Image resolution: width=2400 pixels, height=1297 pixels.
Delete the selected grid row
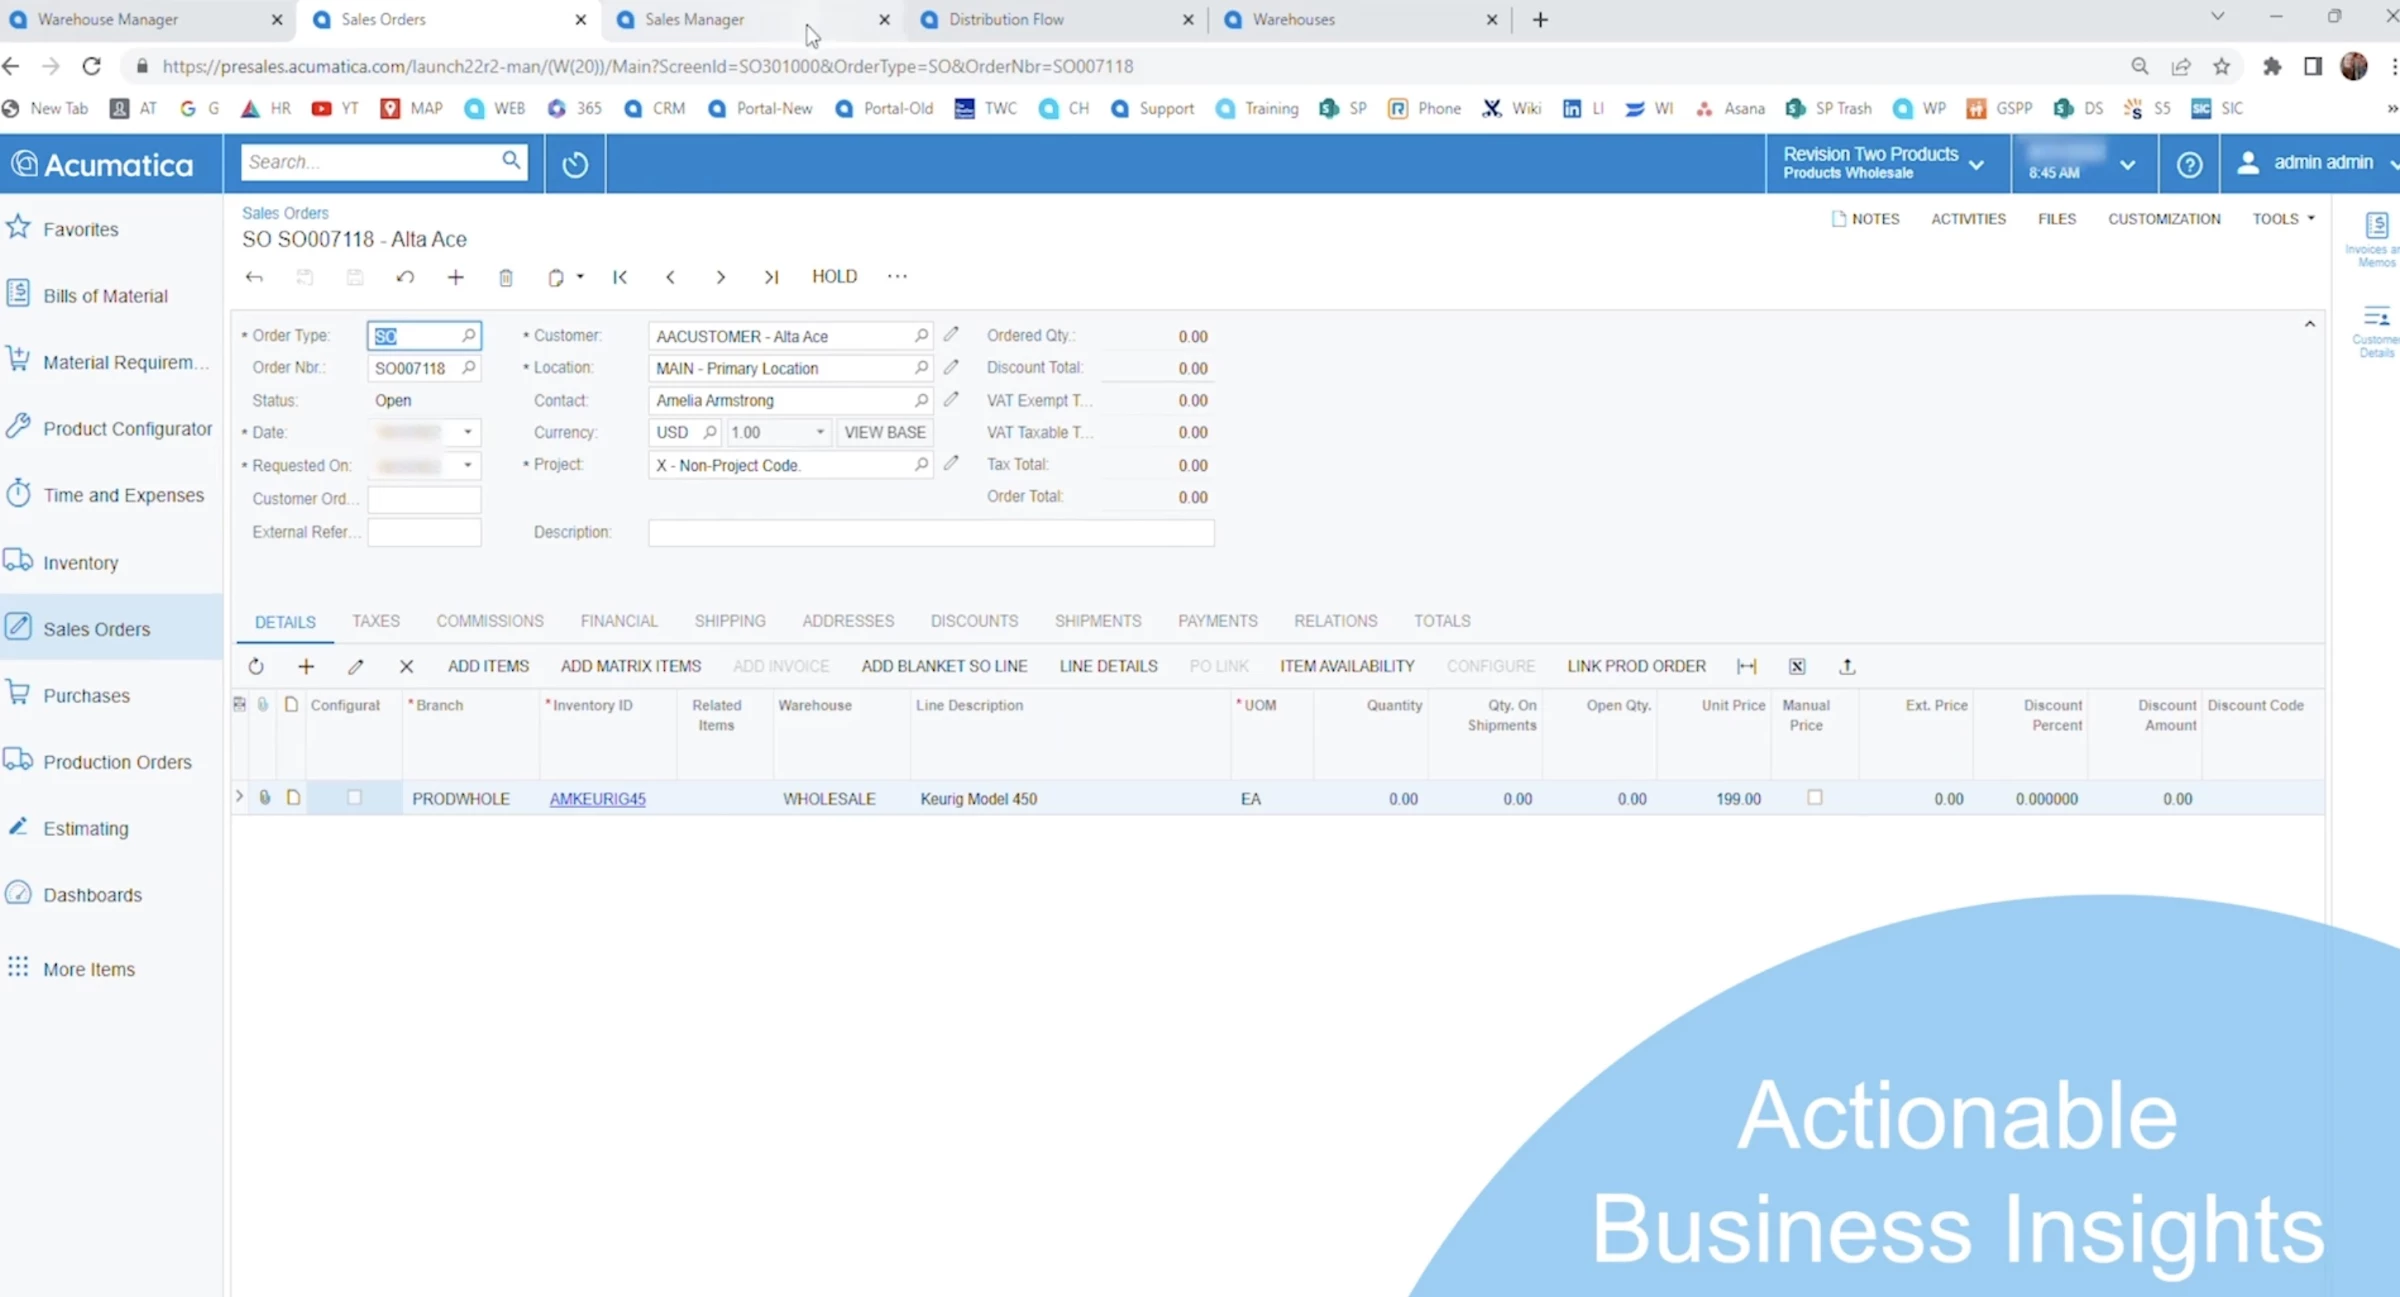click(x=406, y=666)
